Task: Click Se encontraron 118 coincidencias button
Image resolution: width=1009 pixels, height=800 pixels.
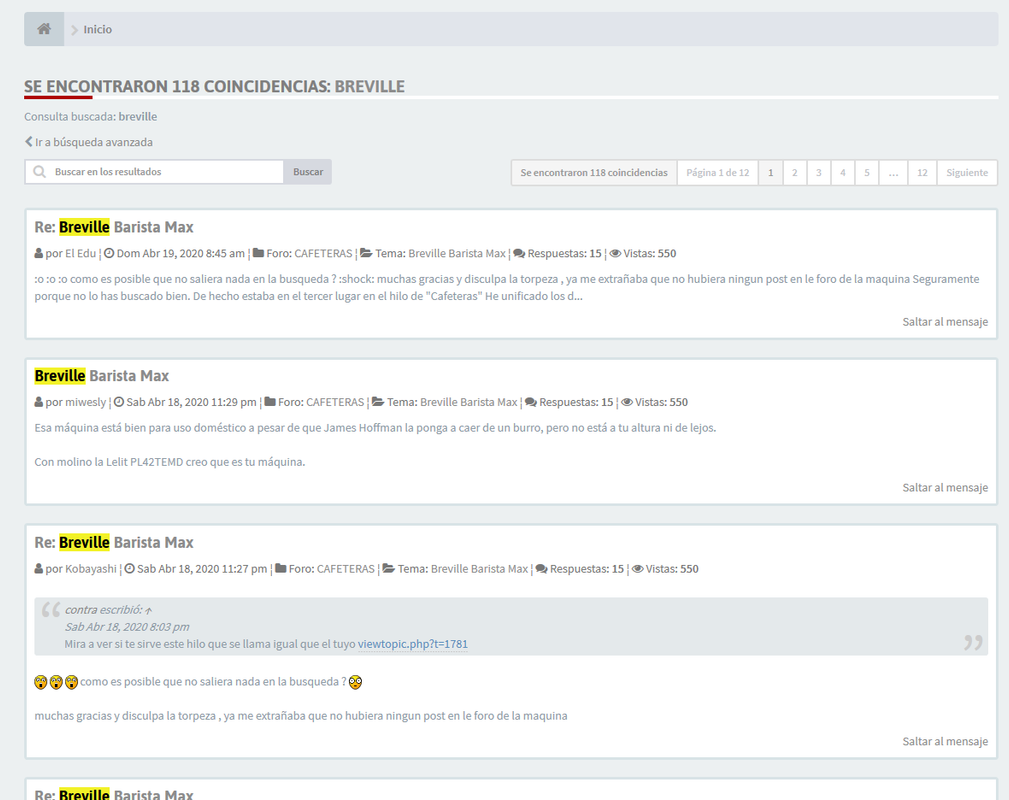Action: click(x=594, y=172)
